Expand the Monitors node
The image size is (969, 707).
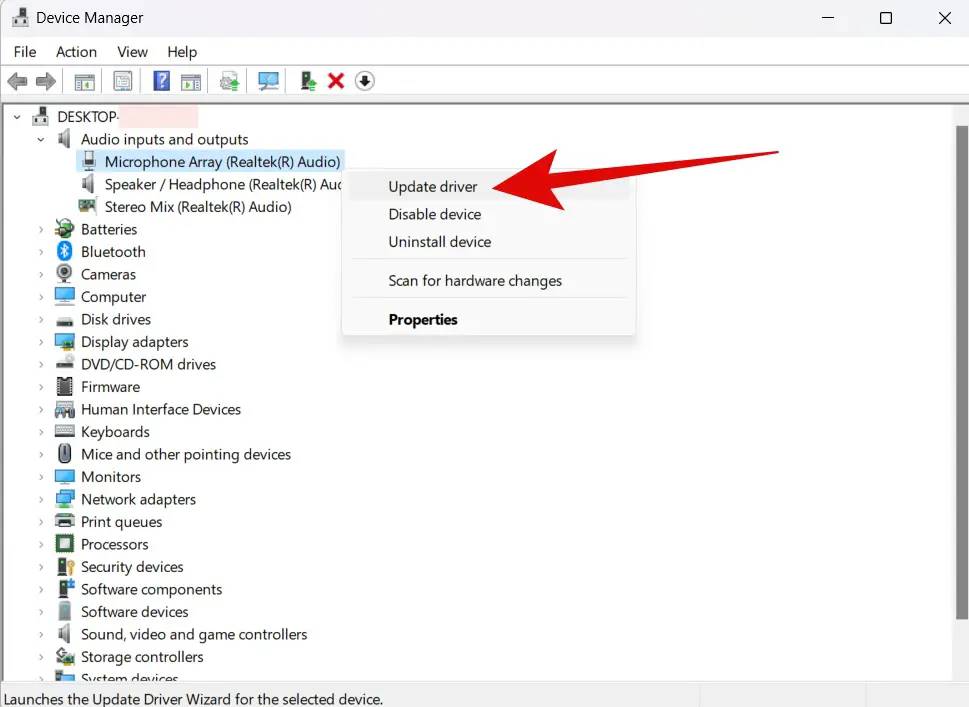(x=41, y=477)
